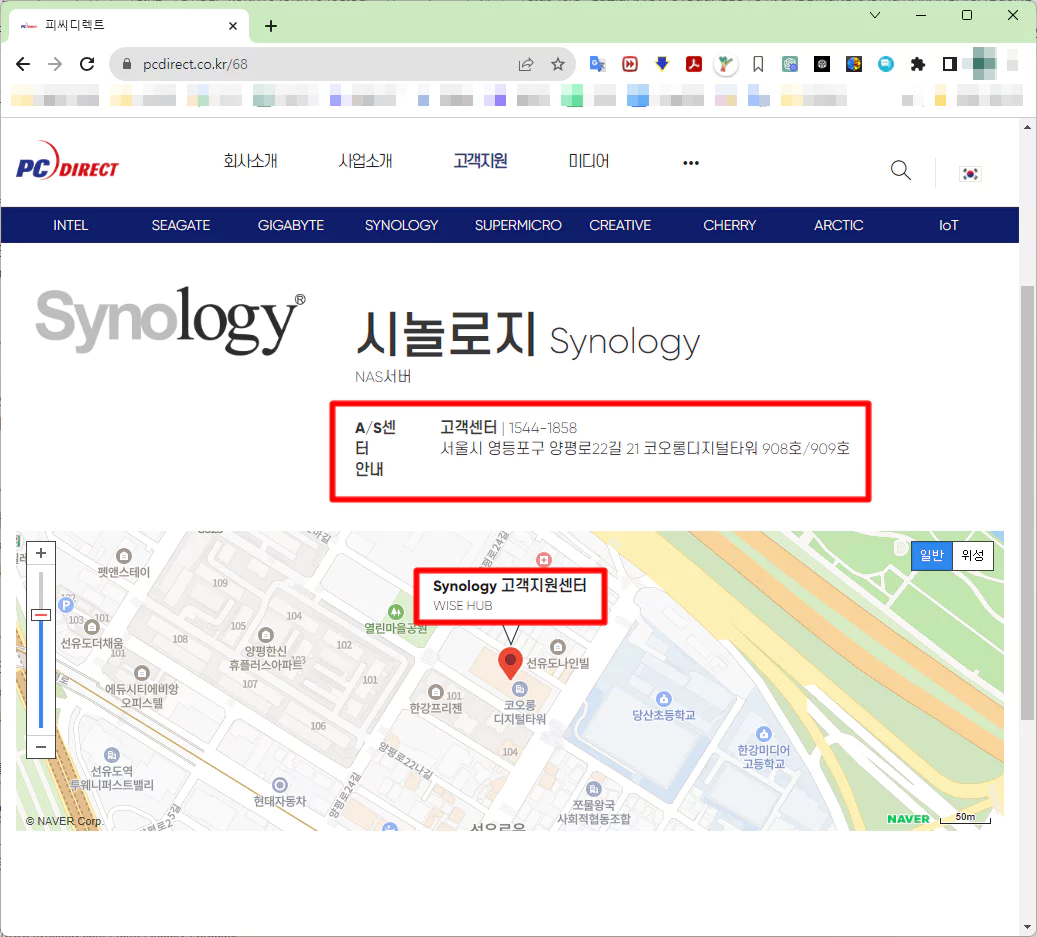Click the 양평한신 휴플러스아파트 label

point(266,658)
